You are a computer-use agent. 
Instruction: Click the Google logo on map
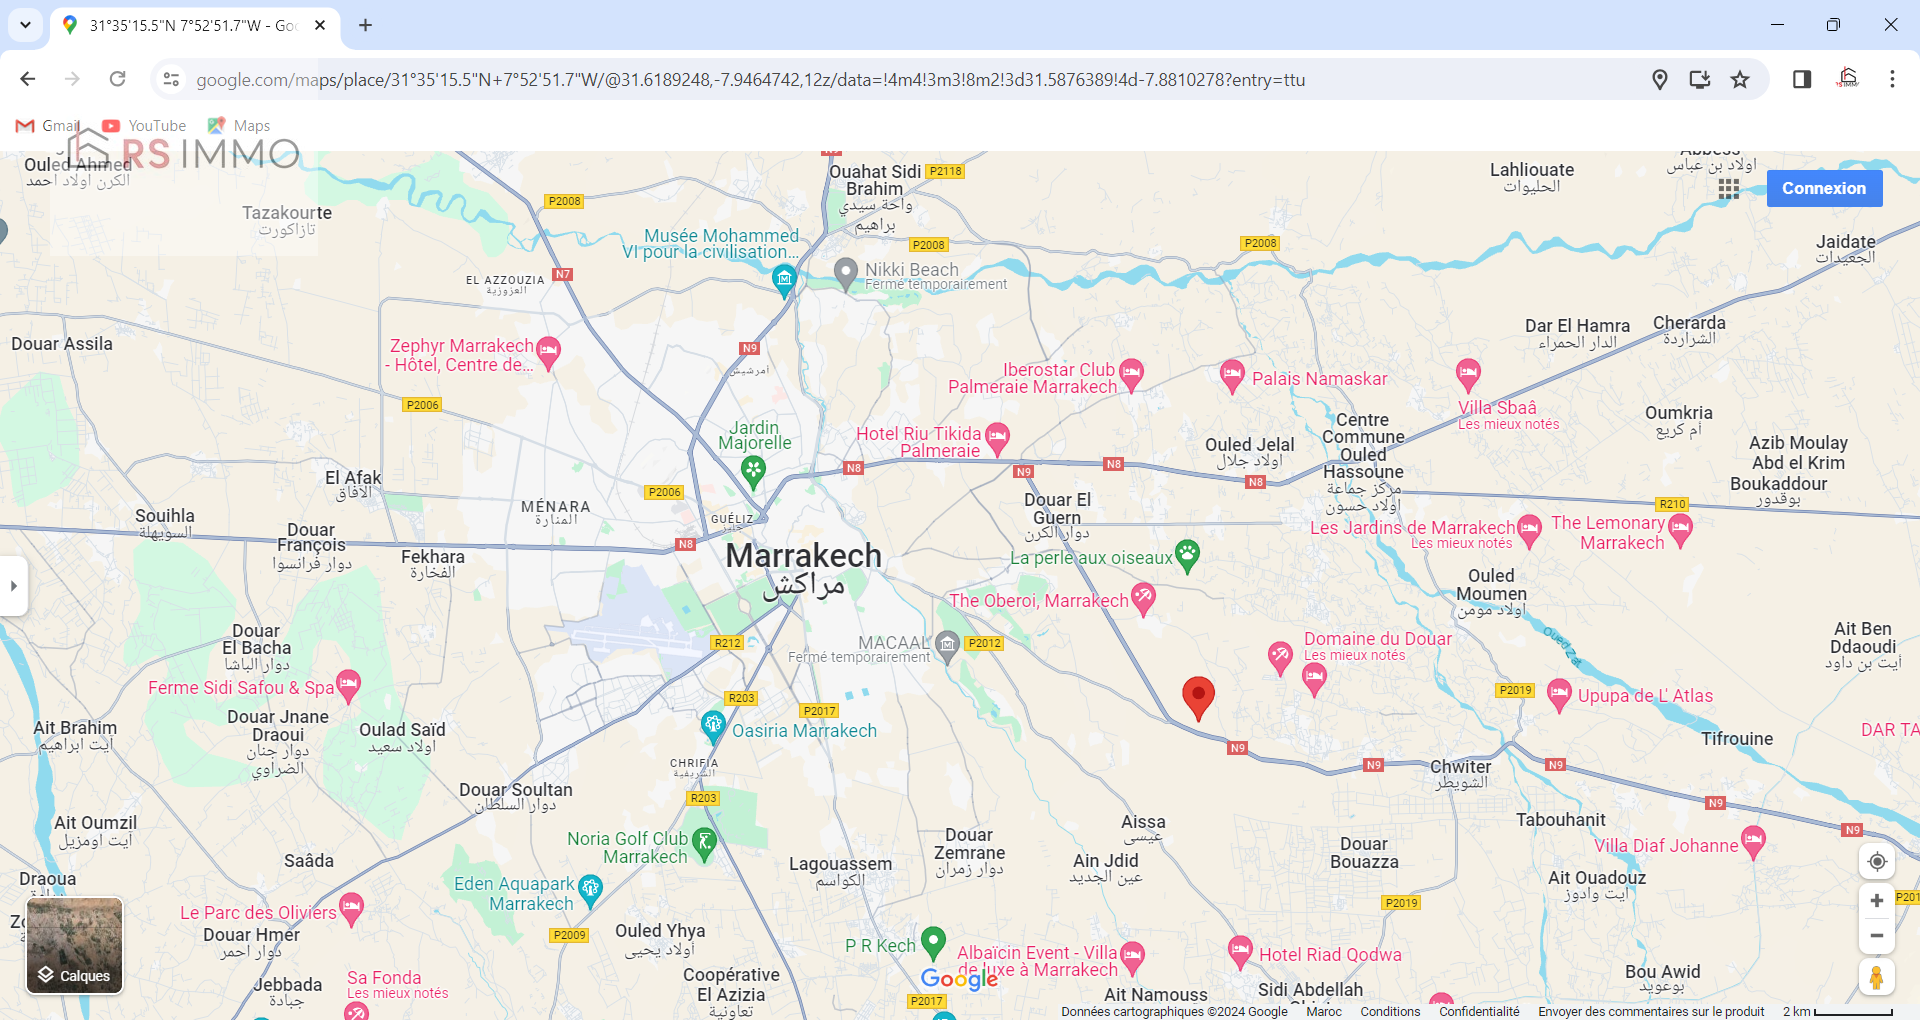[x=959, y=978]
